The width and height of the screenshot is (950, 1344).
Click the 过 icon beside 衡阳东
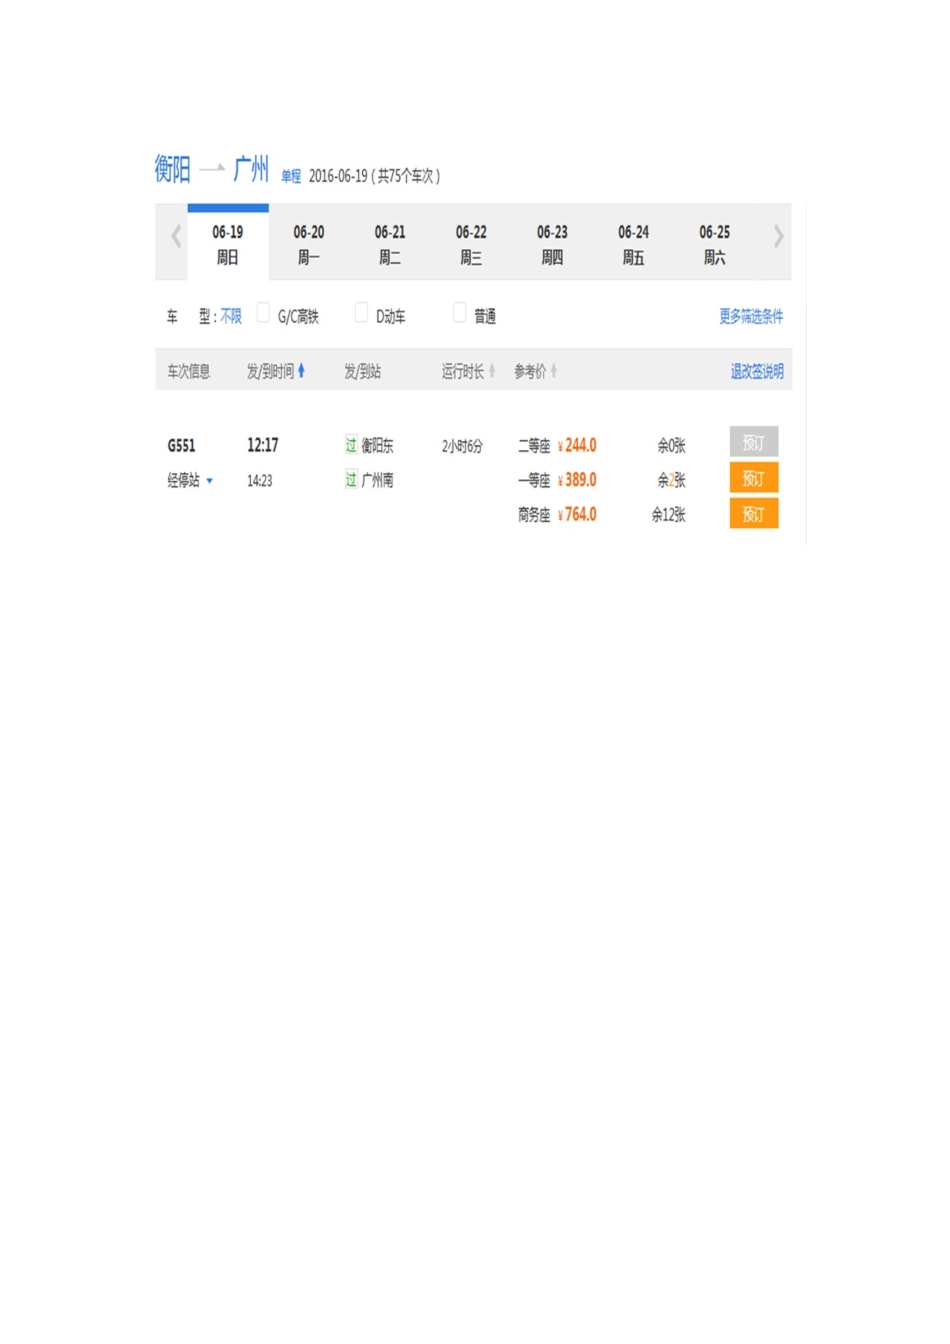[x=351, y=445]
